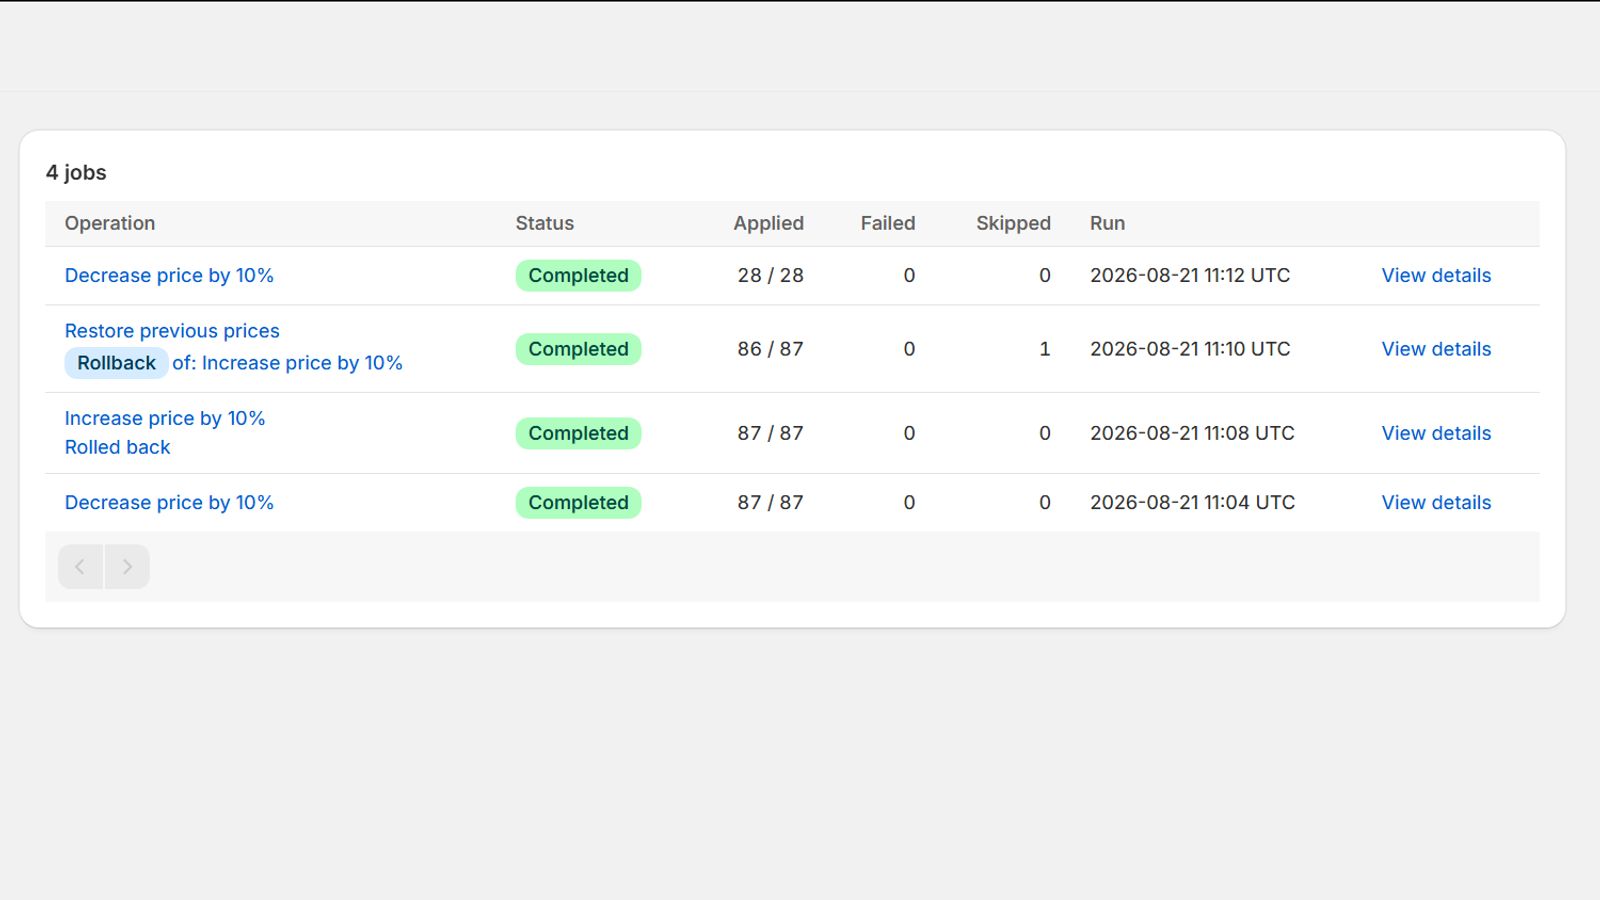This screenshot has height=900, width=1600.
Task: Click the Rollback badge
Action: [116, 363]
